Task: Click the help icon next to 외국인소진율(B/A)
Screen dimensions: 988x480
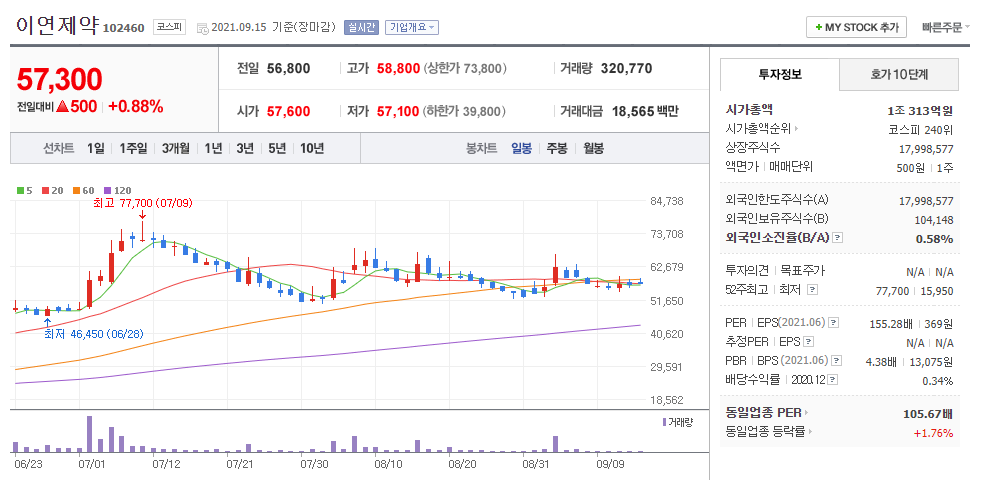Action: coord(837,238)
